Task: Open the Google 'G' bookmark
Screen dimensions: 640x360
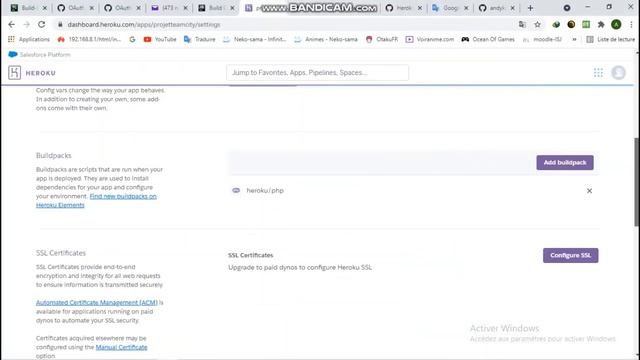Action: coord(132,39)
